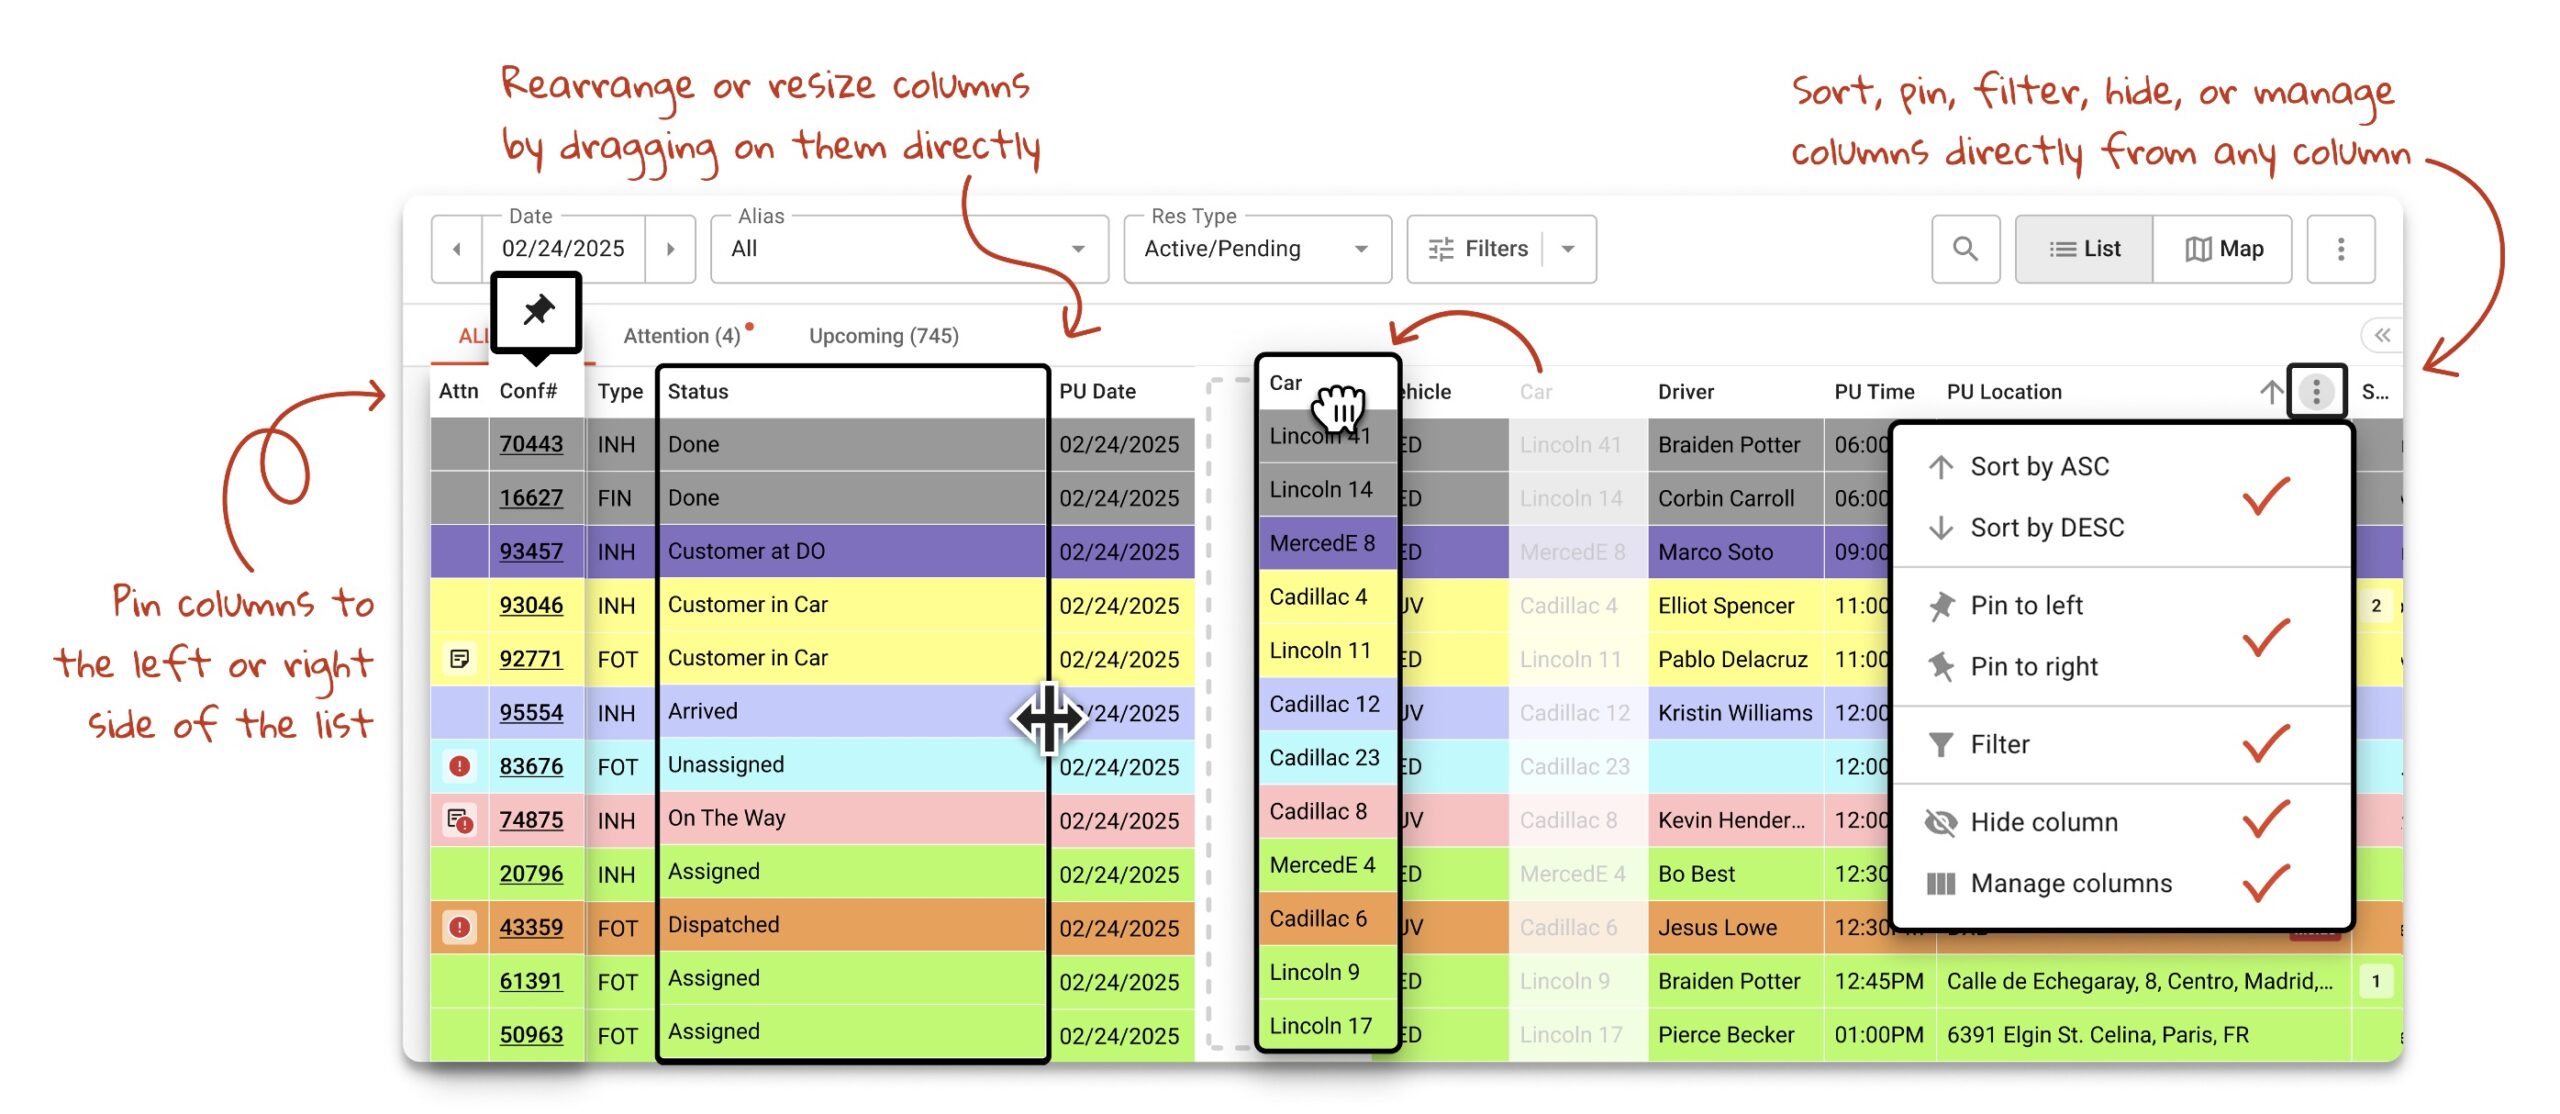Click ascending sort arrow in PU Location header
This screenshot has width=2560, height=1114.
[x=2270, y=391]
